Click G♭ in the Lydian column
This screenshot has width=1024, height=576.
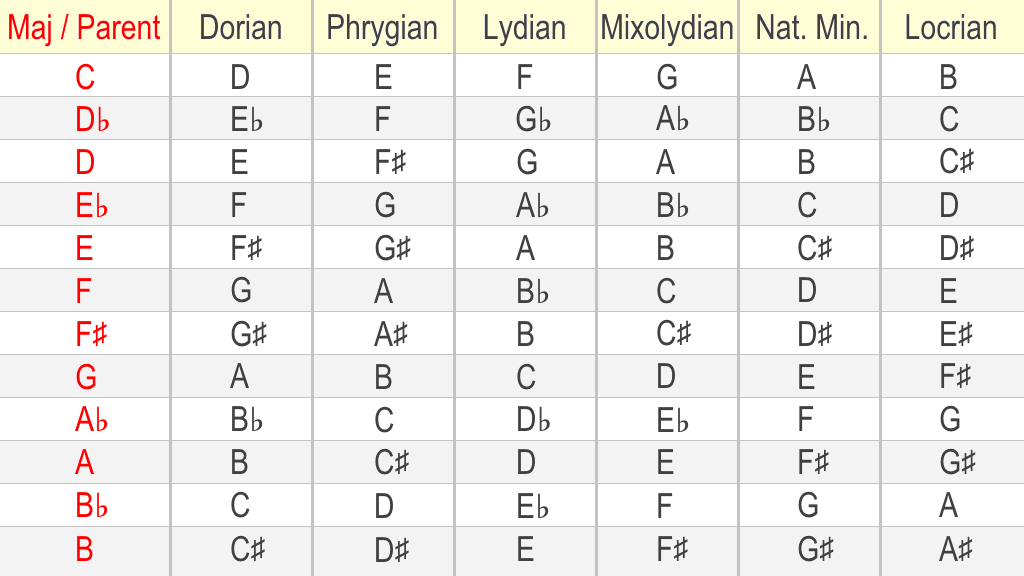coord(533,120)
